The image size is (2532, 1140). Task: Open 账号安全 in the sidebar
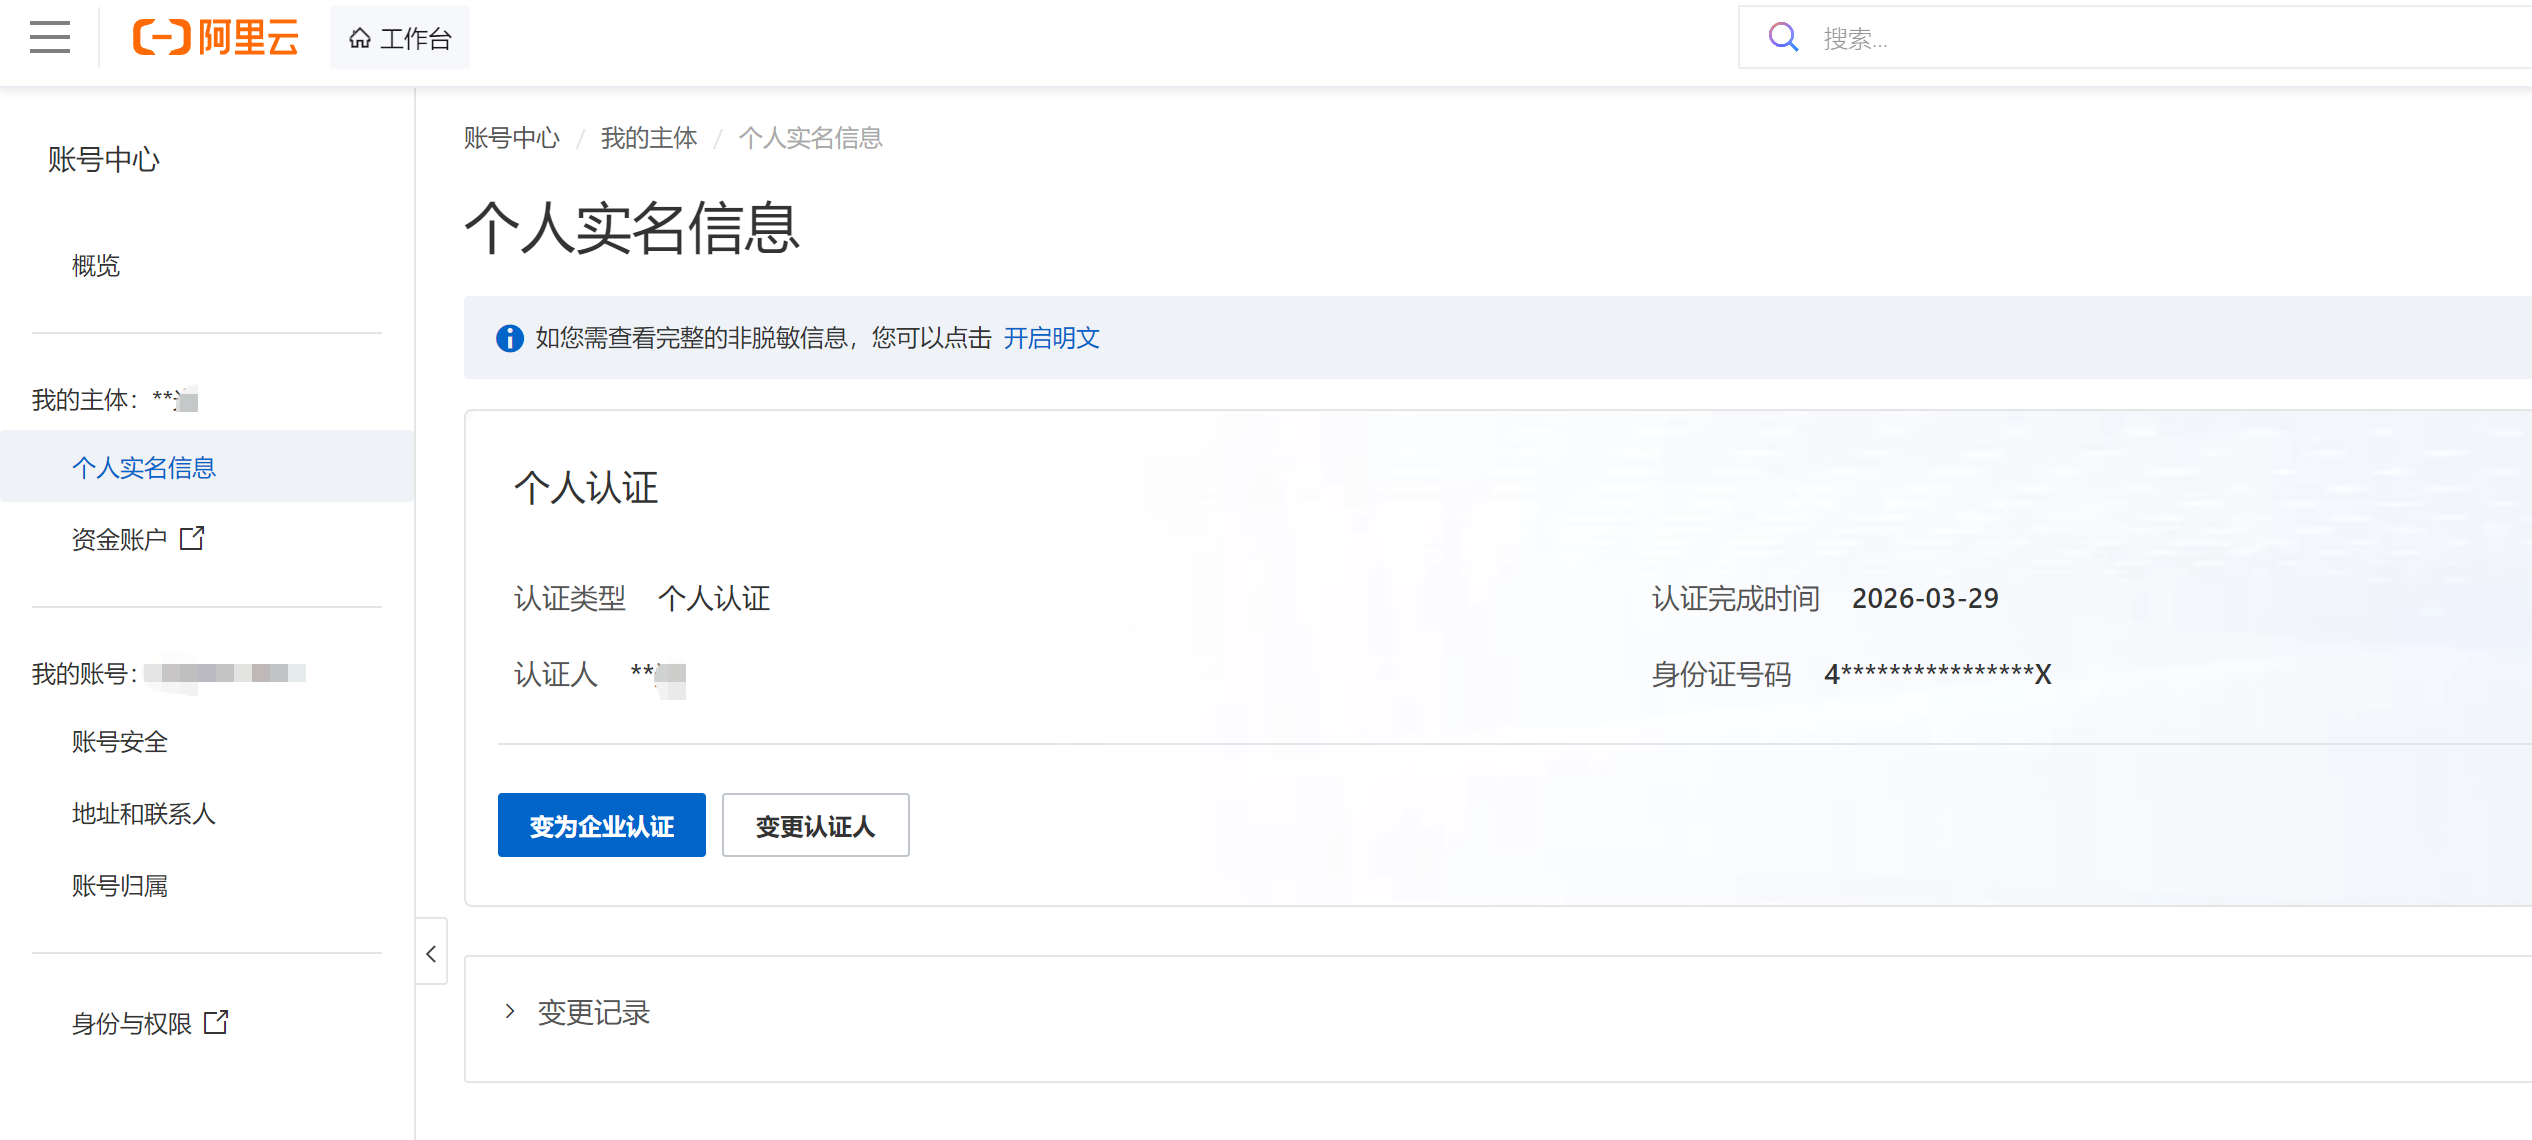[120, 742]
